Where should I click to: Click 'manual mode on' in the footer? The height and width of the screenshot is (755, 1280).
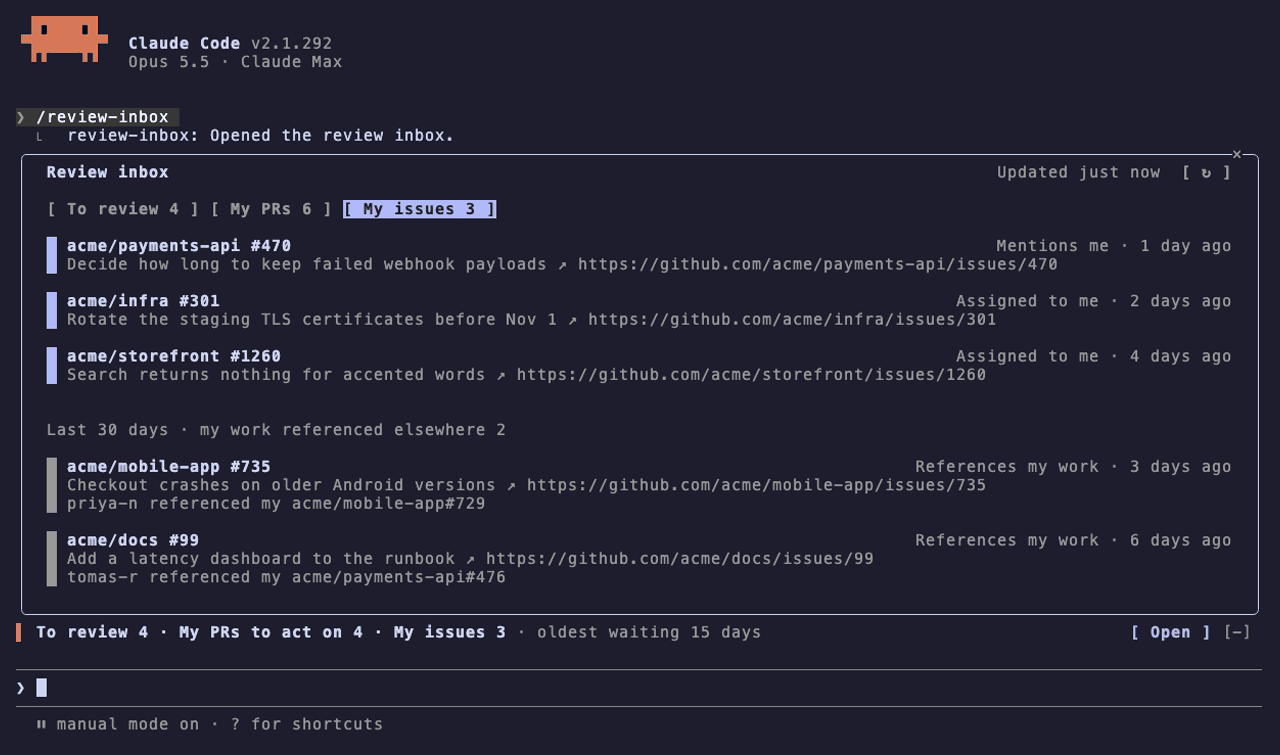128,724
